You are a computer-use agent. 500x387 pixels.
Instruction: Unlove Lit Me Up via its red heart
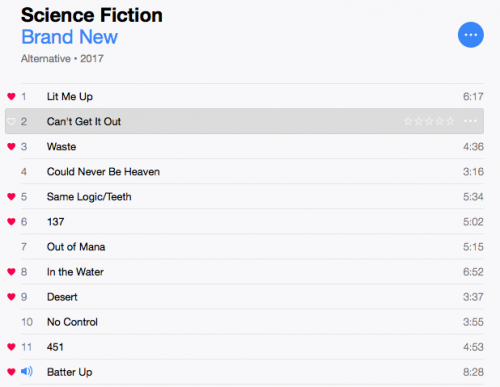point(11,96)
